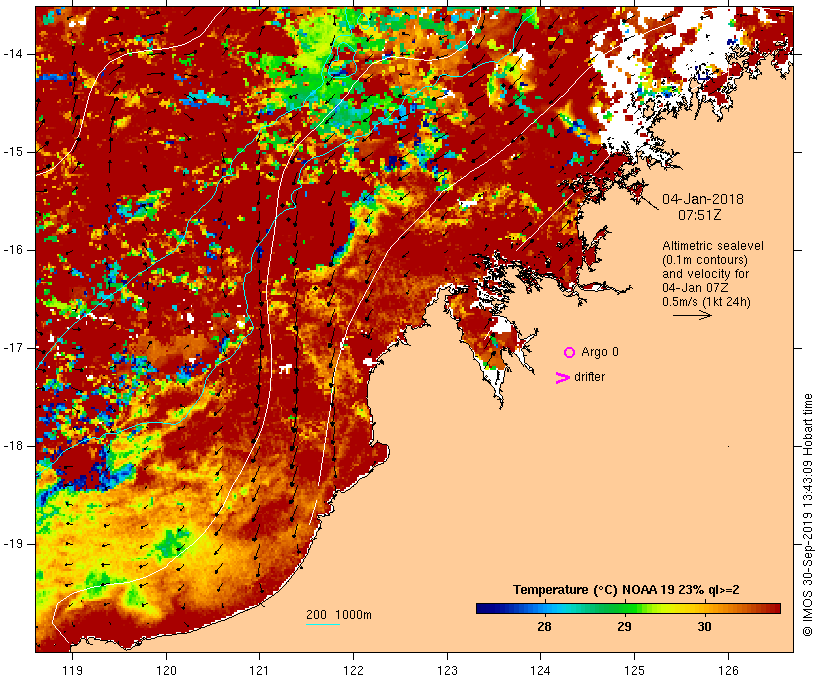Click the 125 longitude axis label
Viewport: 820px width, 680px height.
635,670
